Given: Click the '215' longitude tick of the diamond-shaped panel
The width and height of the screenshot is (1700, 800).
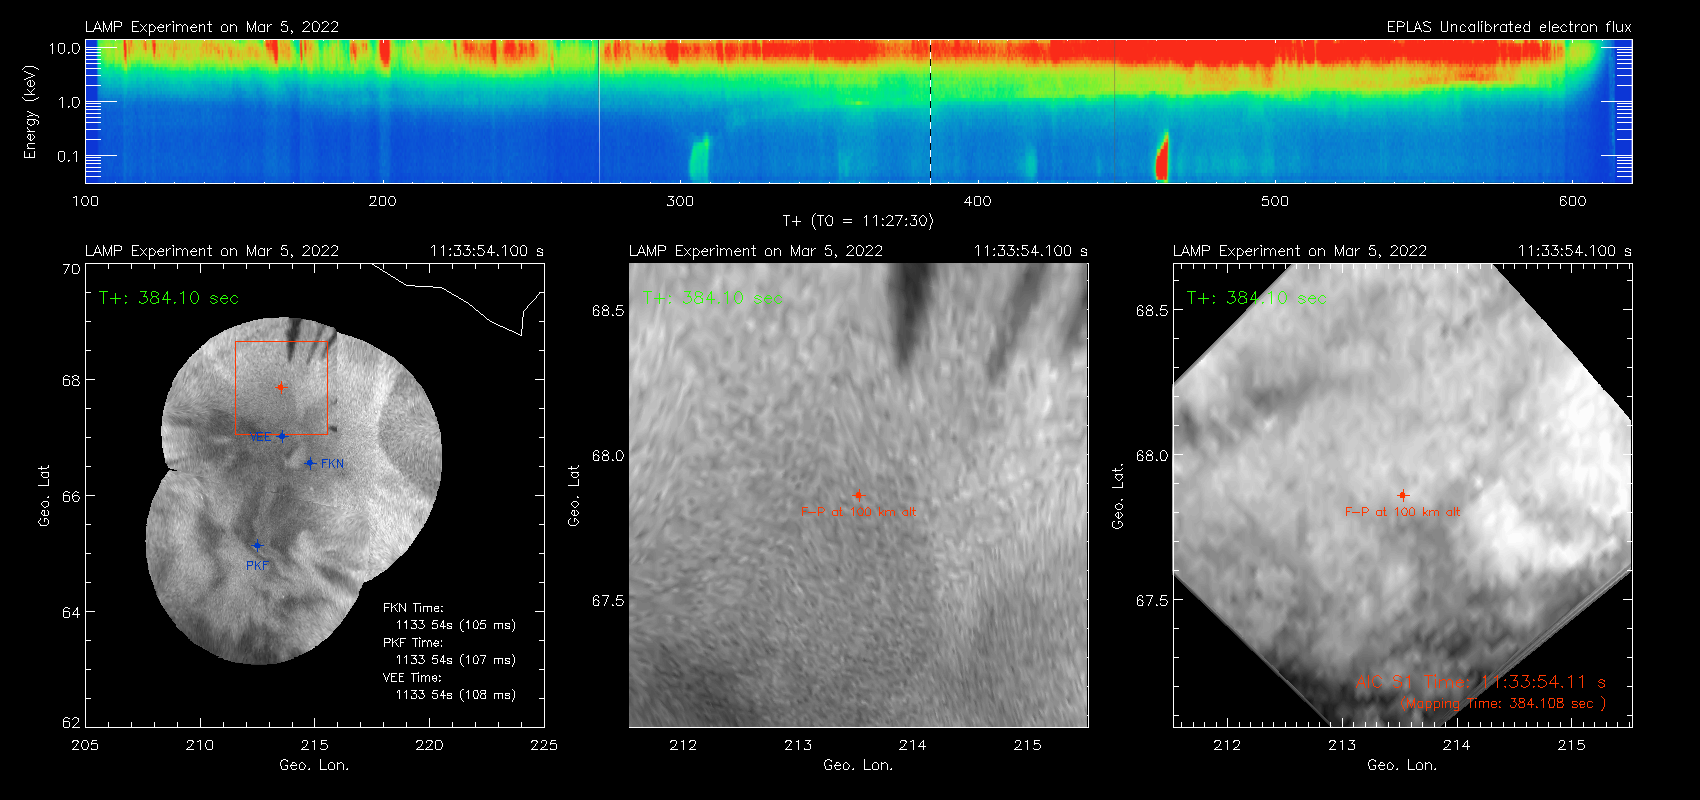Looking at the screenshot, I should click(x=1572, y=745).
